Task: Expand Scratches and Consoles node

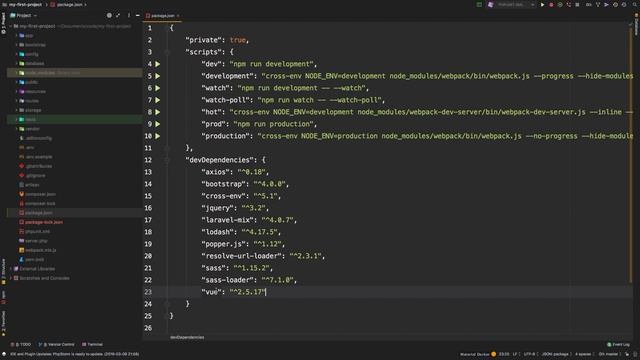Action: 11,278
